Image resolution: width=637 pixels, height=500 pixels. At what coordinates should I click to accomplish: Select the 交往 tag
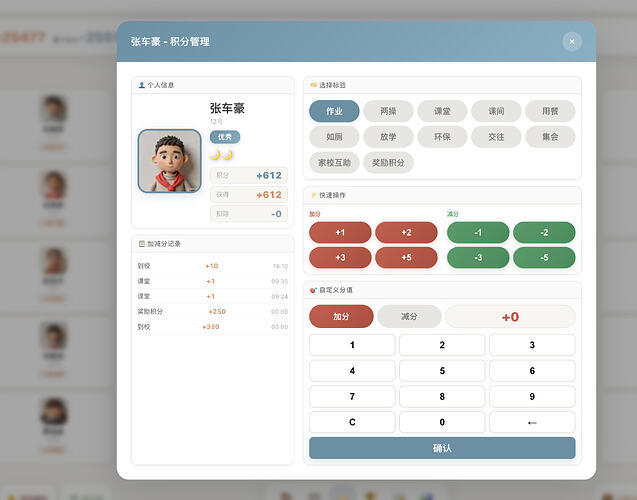point(496,137)
